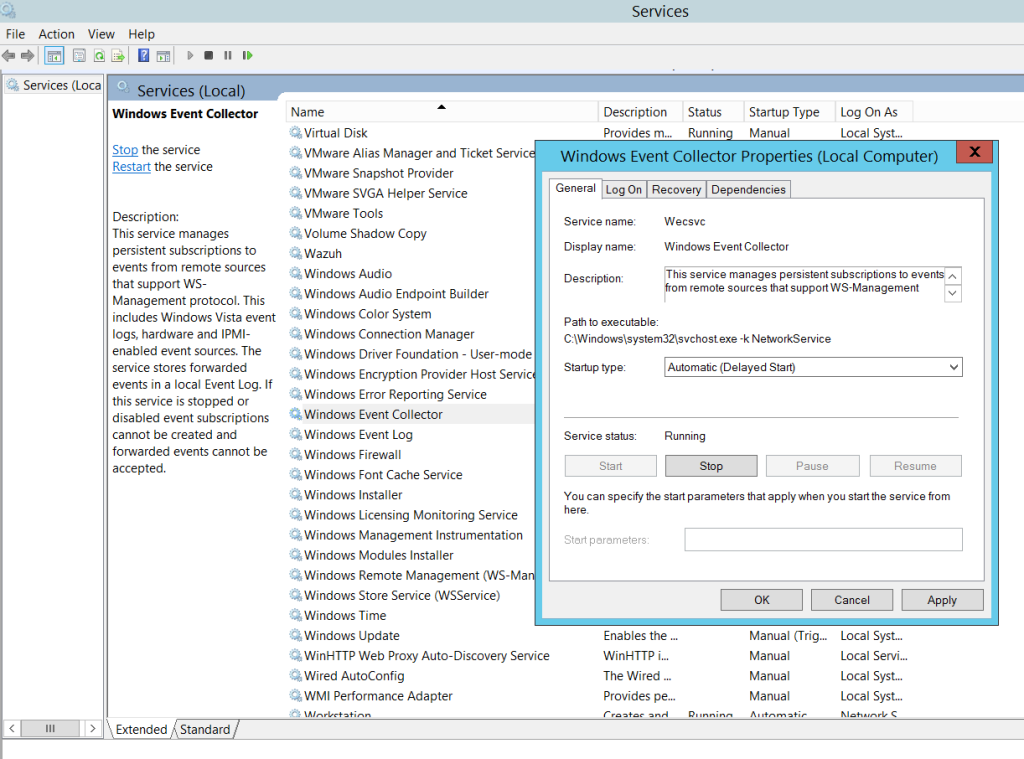Screen dimensions: 1024x759
Task: Click the Pause Service toolbar icon
Action: click(227, 55)
